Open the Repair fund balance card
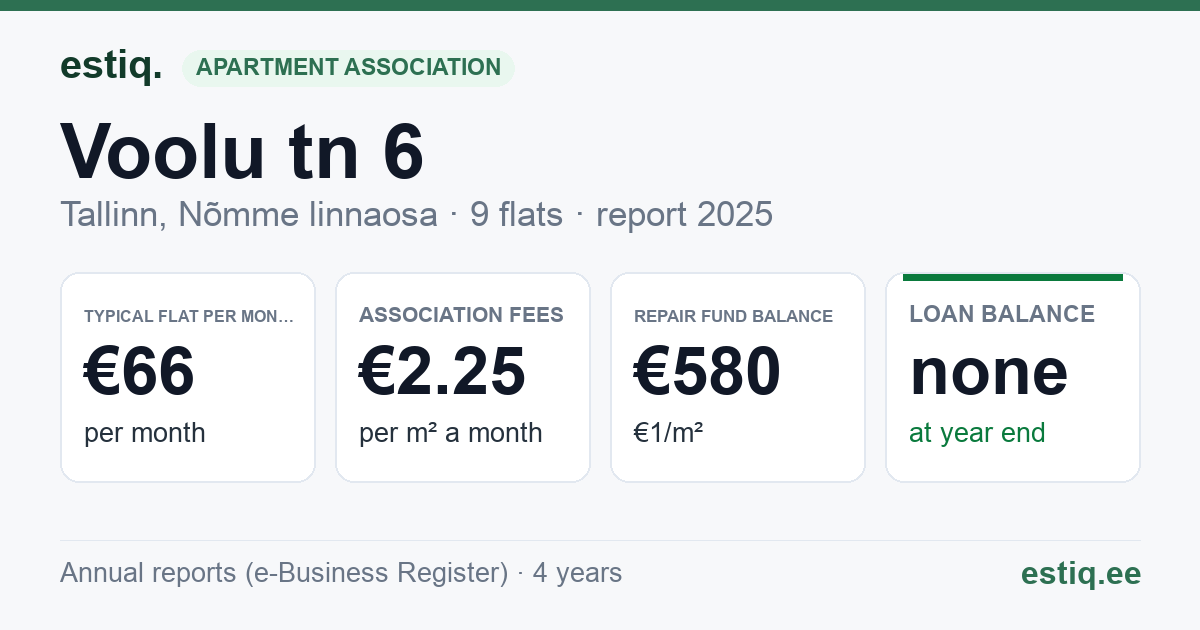Screen dimensions: 1200x630 click(x=738, y=377)
